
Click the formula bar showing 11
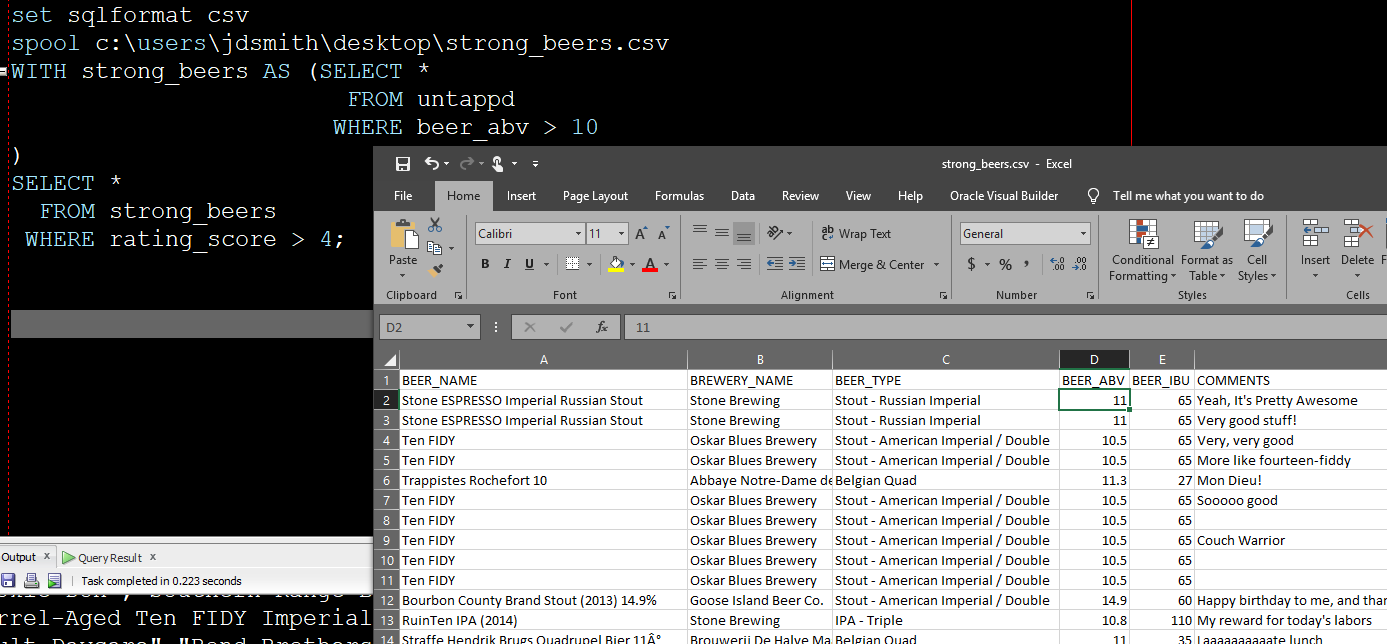coord(1004,327)
